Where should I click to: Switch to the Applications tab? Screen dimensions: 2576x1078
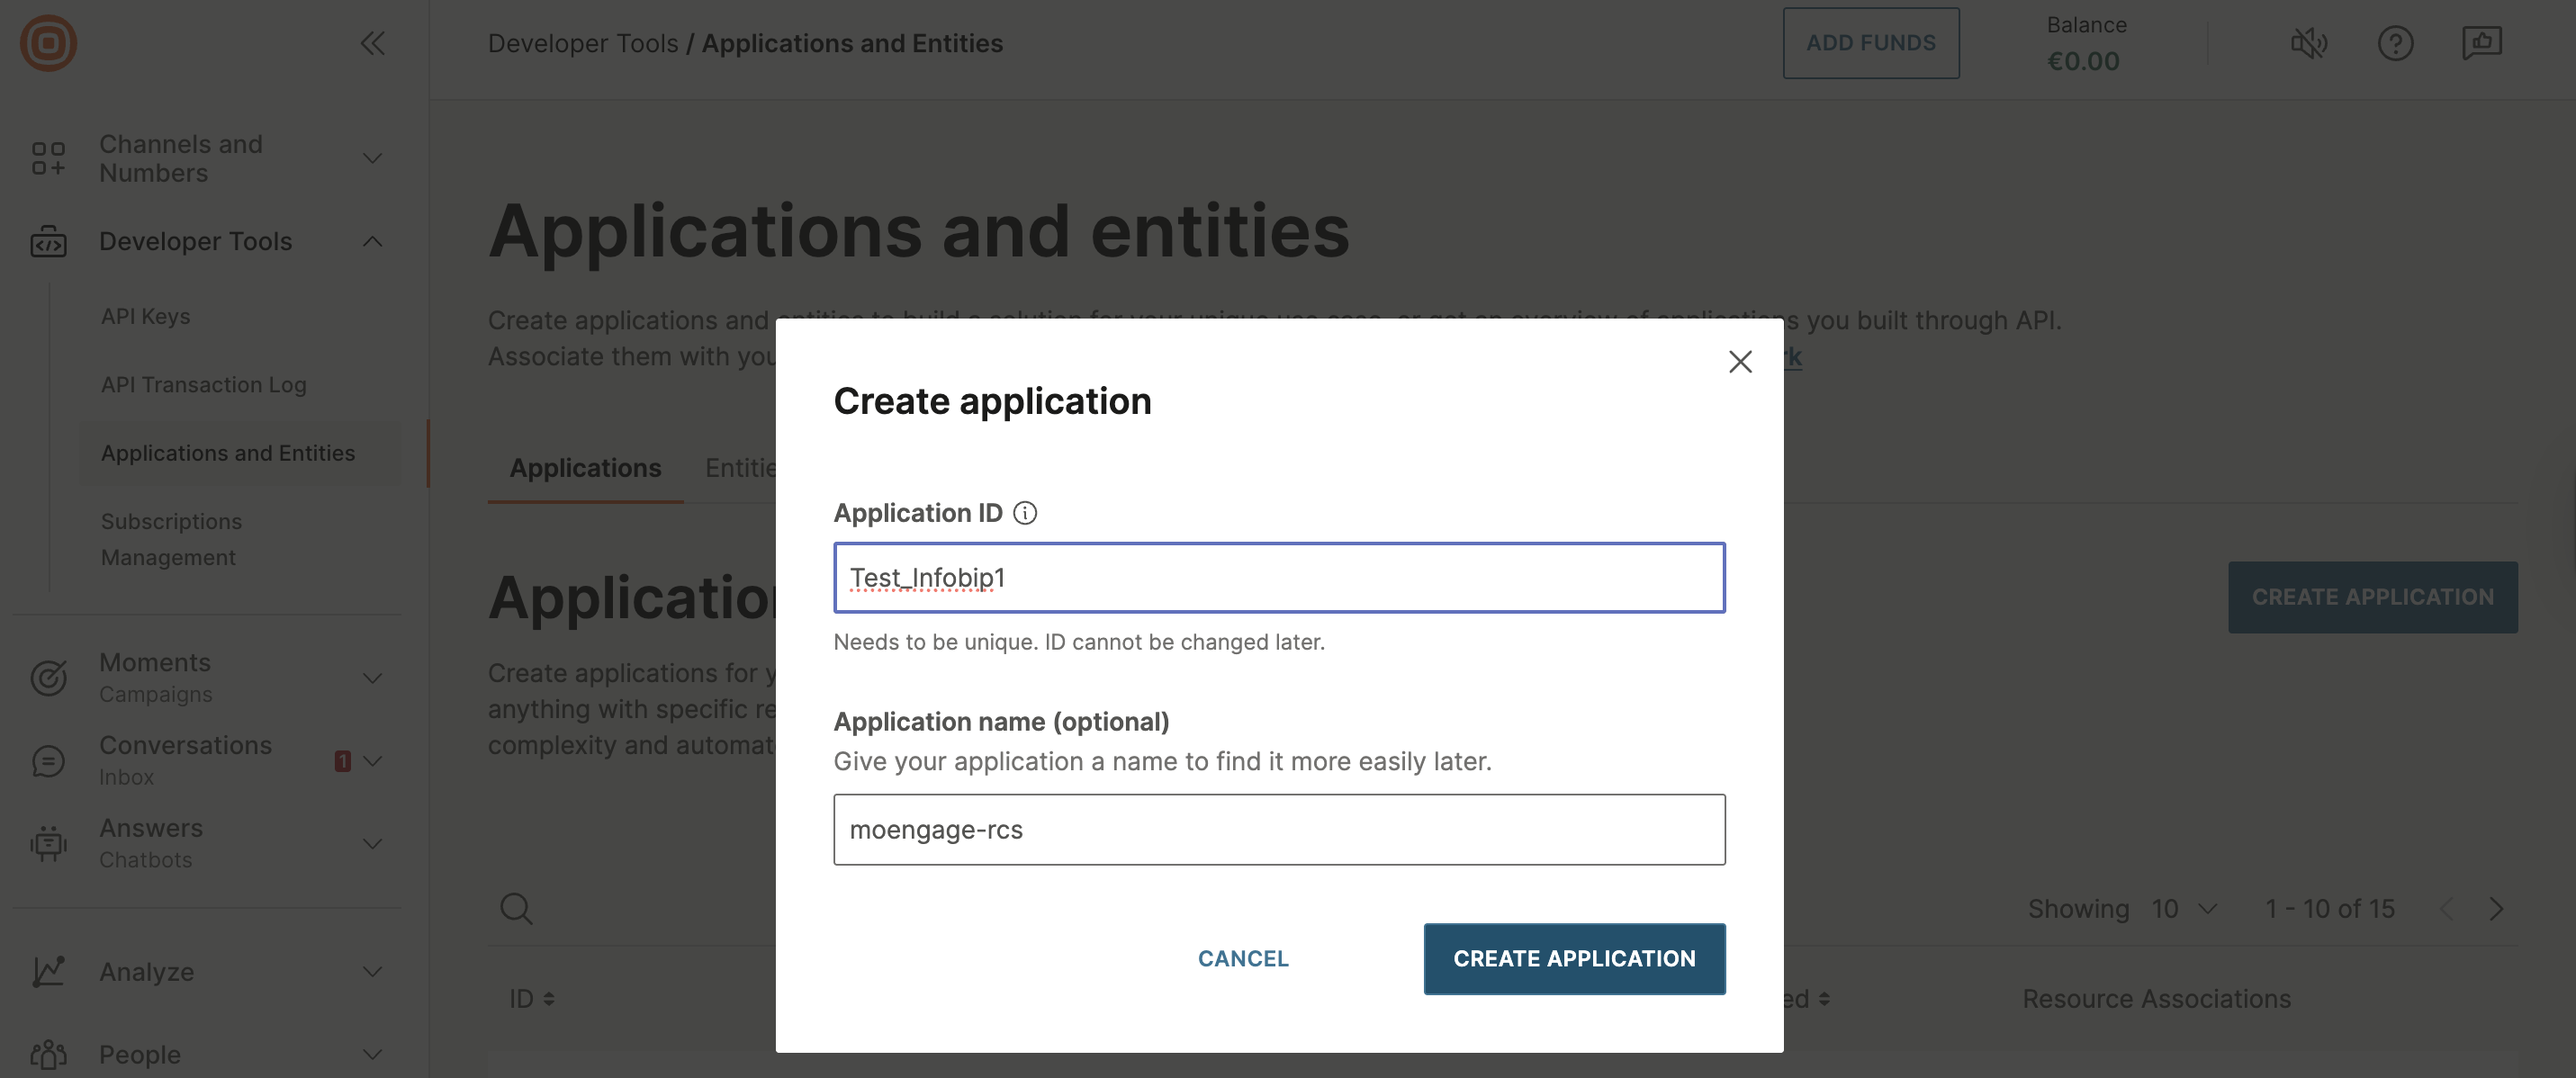585,468
